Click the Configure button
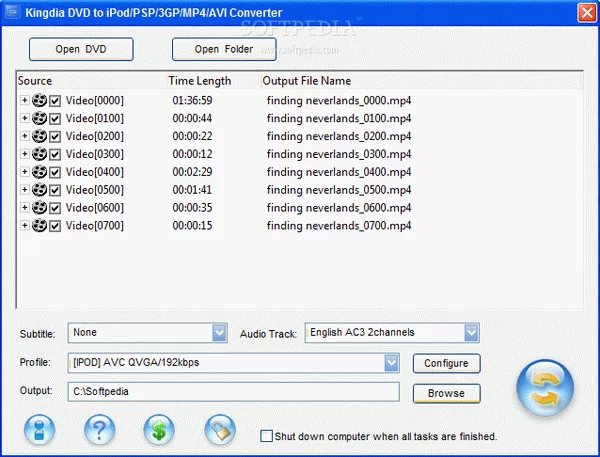The height and width of the screenshot is (457, 600). click(x=447, y=363)
